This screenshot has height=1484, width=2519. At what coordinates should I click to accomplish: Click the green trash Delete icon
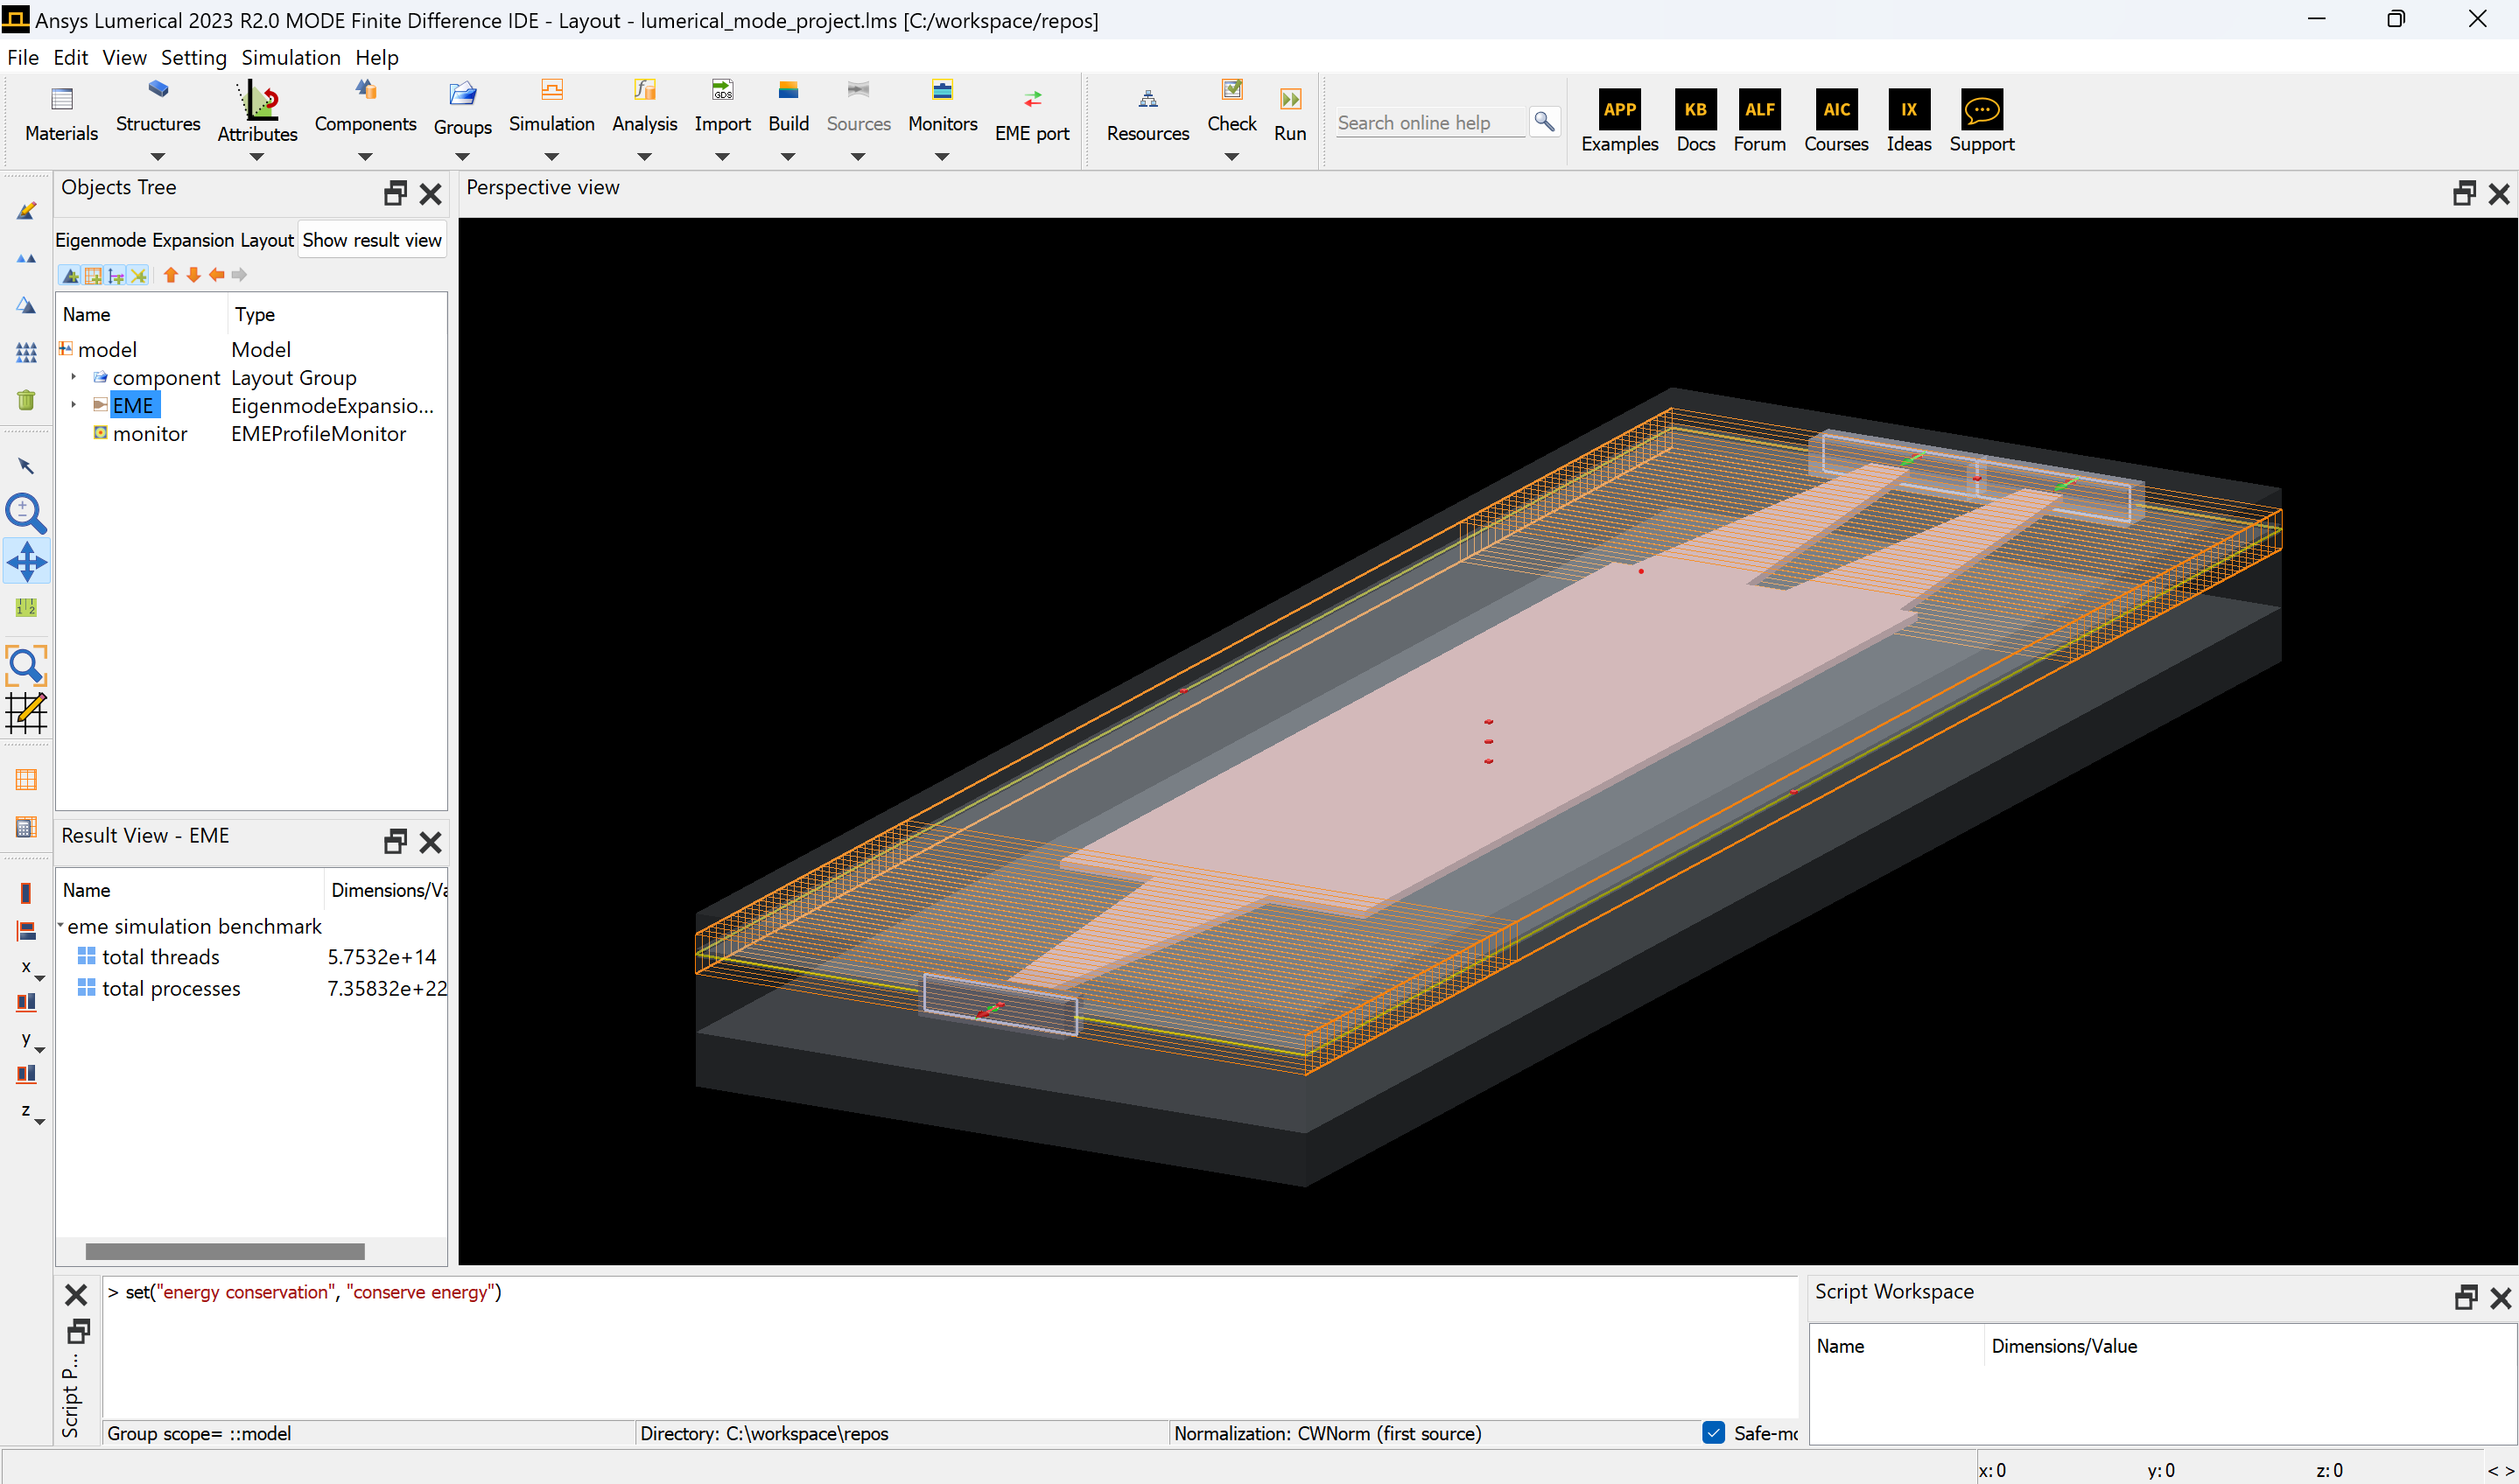(x=26, y=400)
